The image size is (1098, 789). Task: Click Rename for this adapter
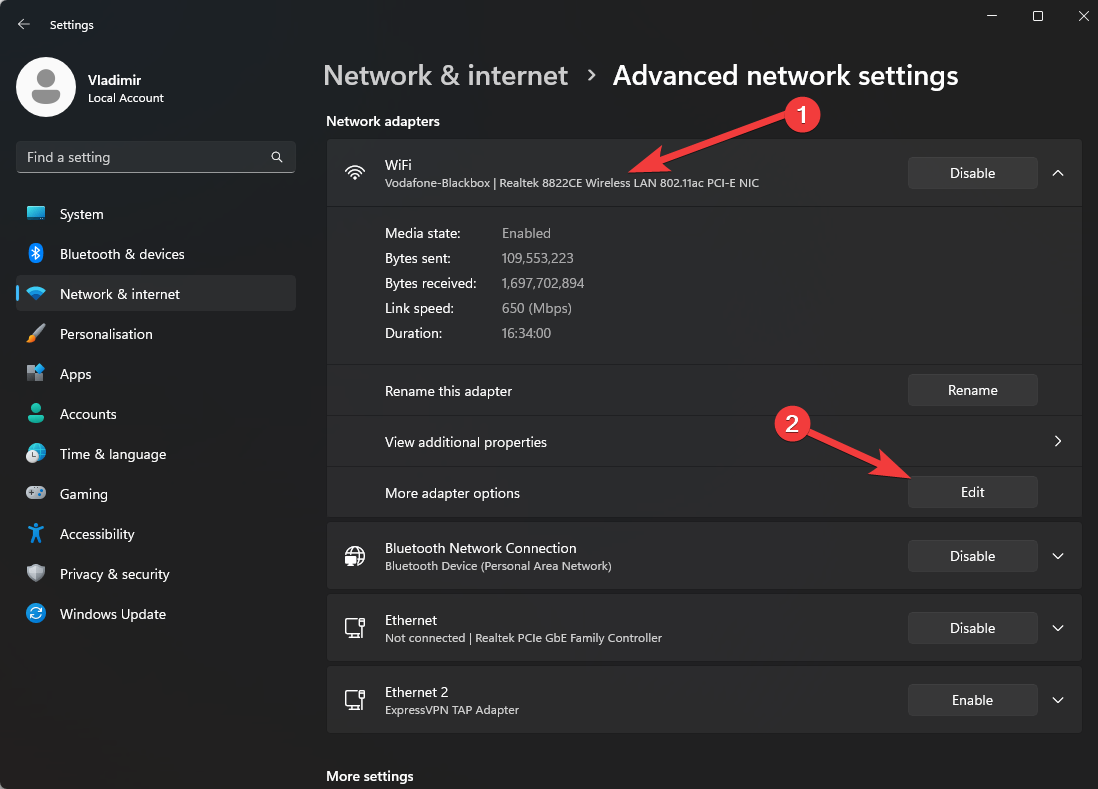coord(972,390)
